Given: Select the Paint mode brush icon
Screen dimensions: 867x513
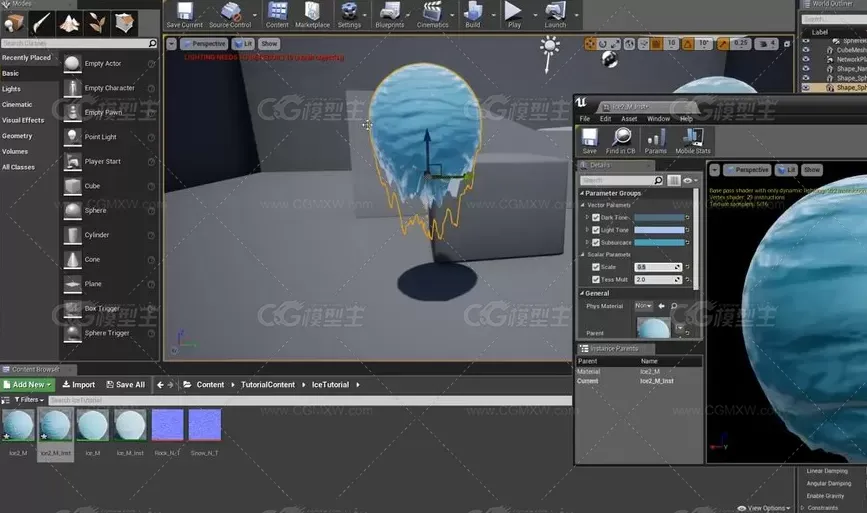Looking at the screenshot, I should (x=41, y=23).
